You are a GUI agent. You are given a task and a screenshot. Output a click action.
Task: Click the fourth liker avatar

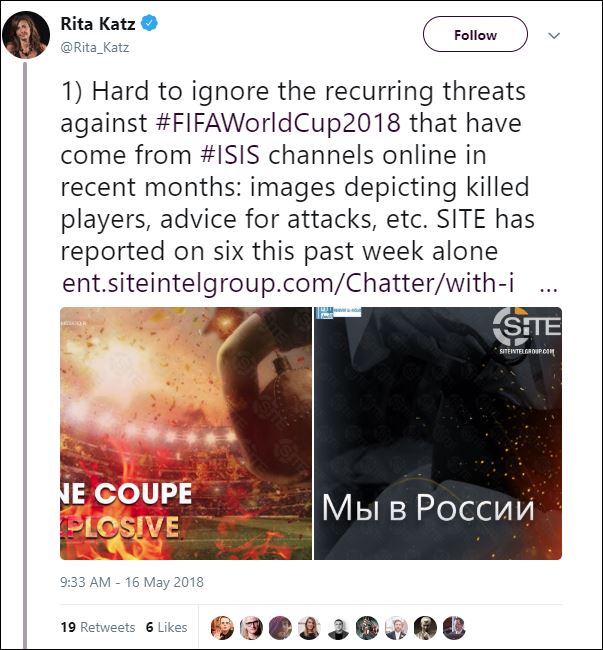(309, 628)
